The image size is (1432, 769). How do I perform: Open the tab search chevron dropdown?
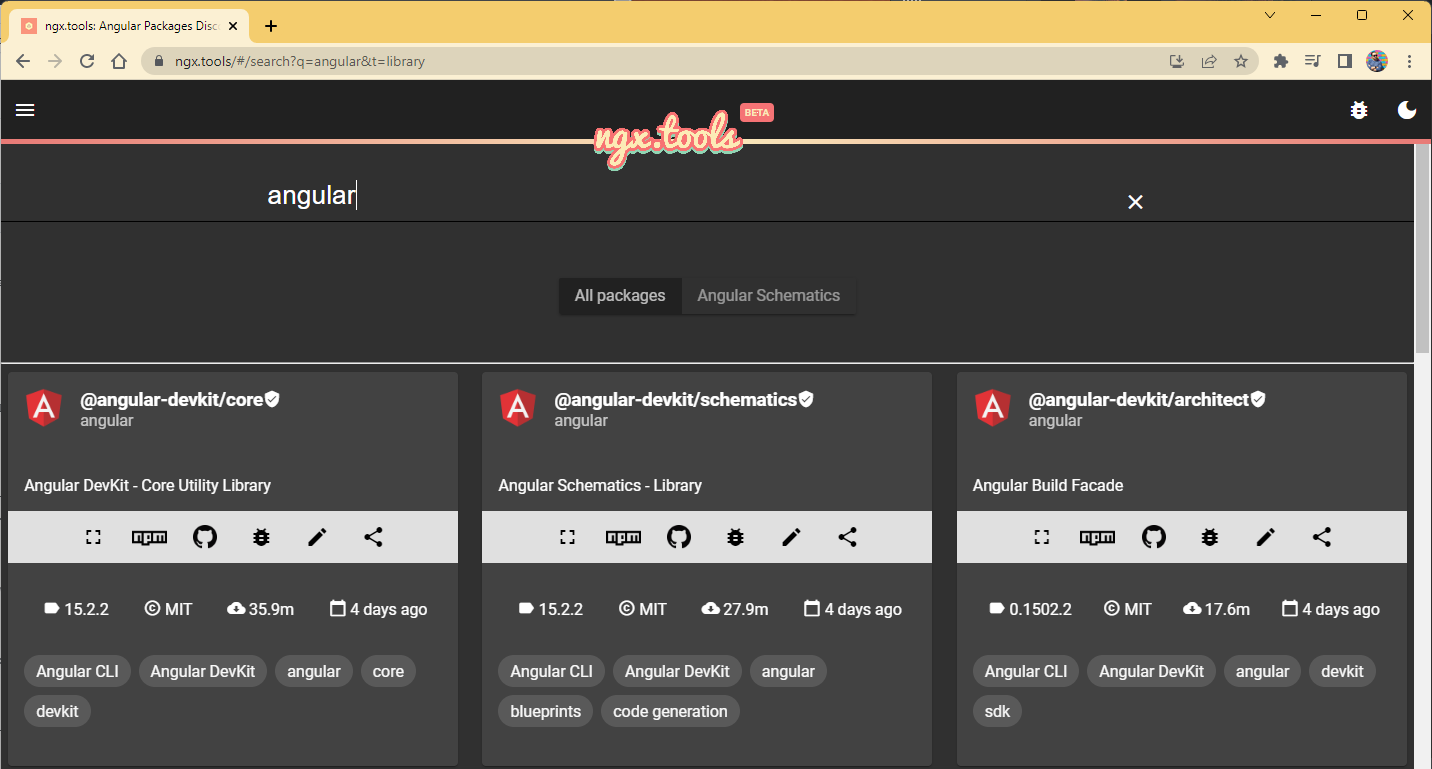1270,15
